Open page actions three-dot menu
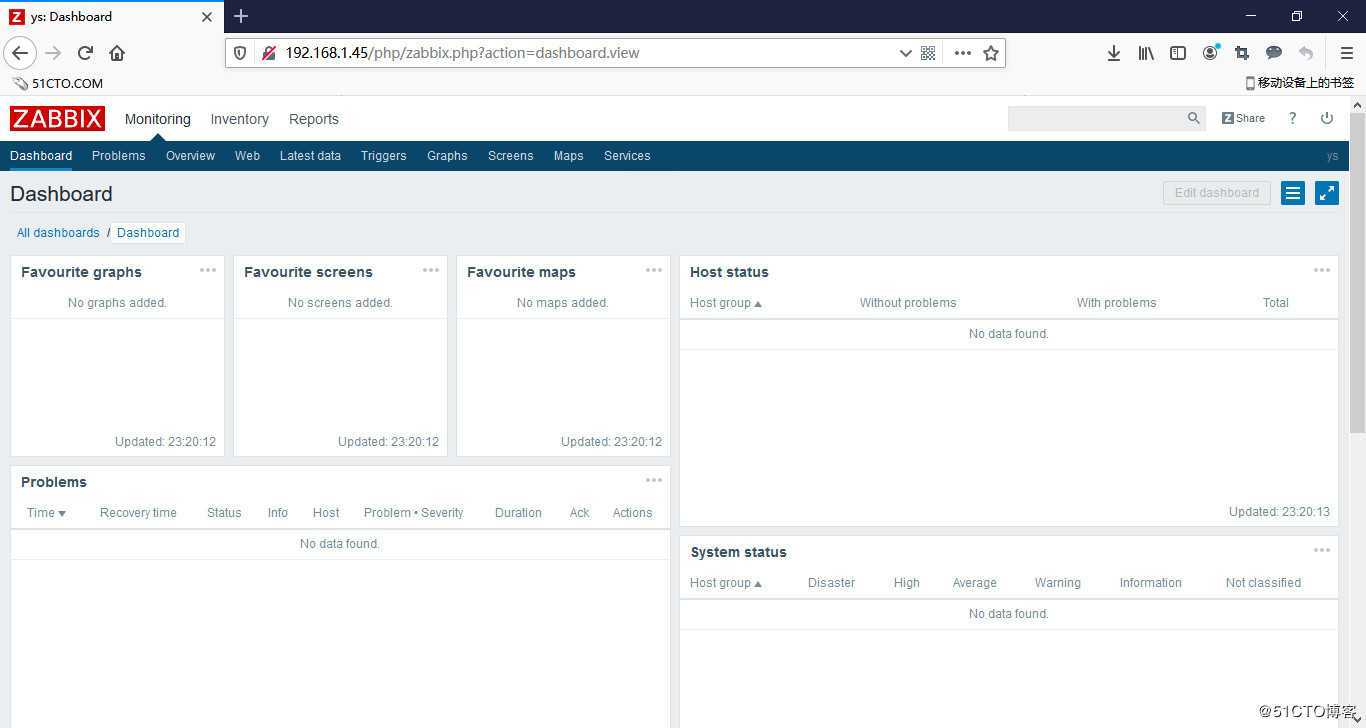 pyautogui.click(x=962, y=53)
